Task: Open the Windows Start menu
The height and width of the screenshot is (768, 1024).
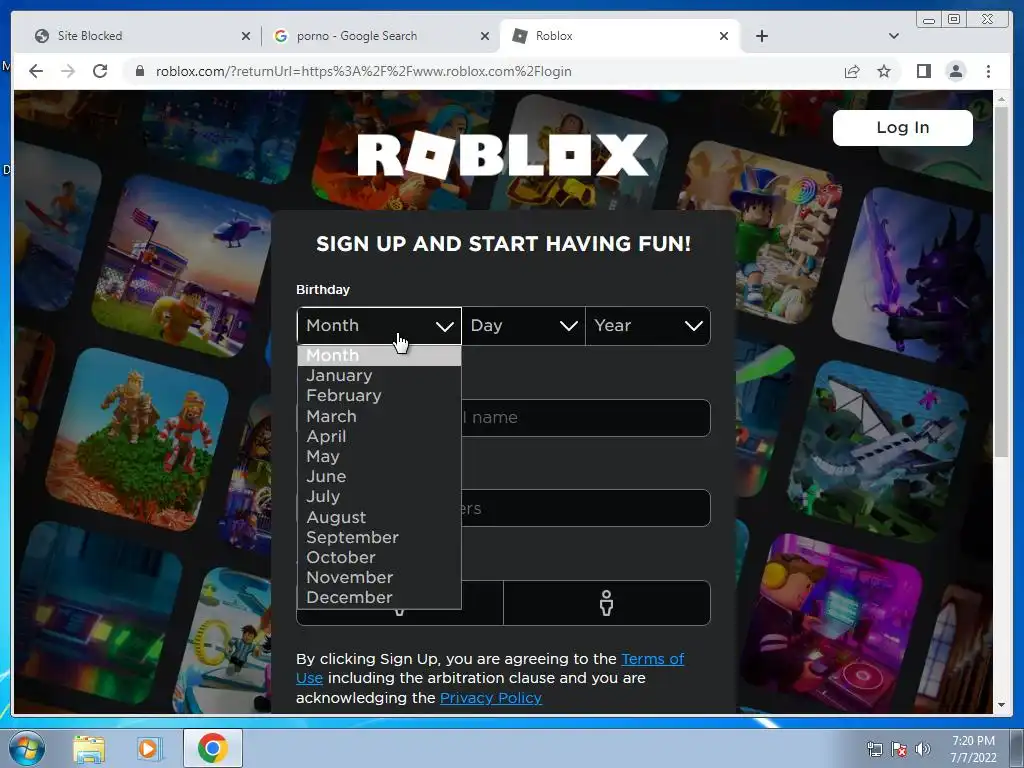Action: pos(26,748)
